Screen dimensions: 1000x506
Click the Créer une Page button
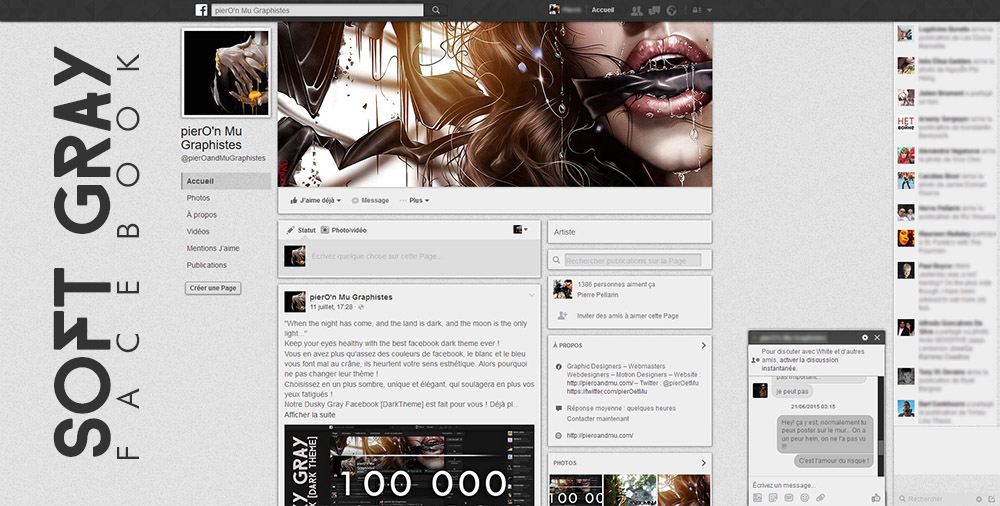coord(213,288)
